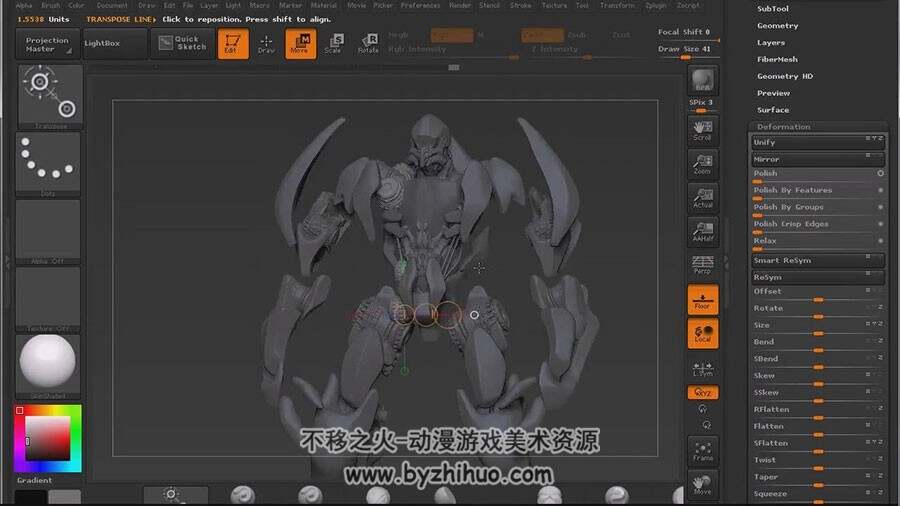Viewport: 900px width, 506px height.
Task: Click the Smart ReSym button
Action: point(817,260)
